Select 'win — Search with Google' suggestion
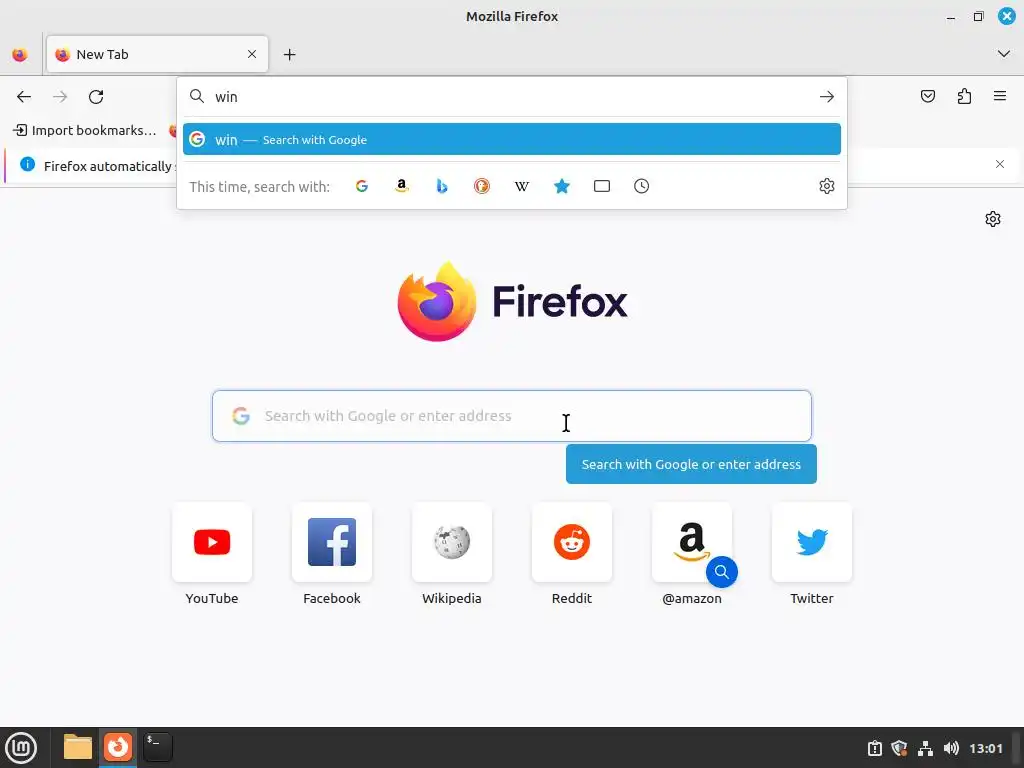This screenshot has width=1024, height=768. click(512, 139)
